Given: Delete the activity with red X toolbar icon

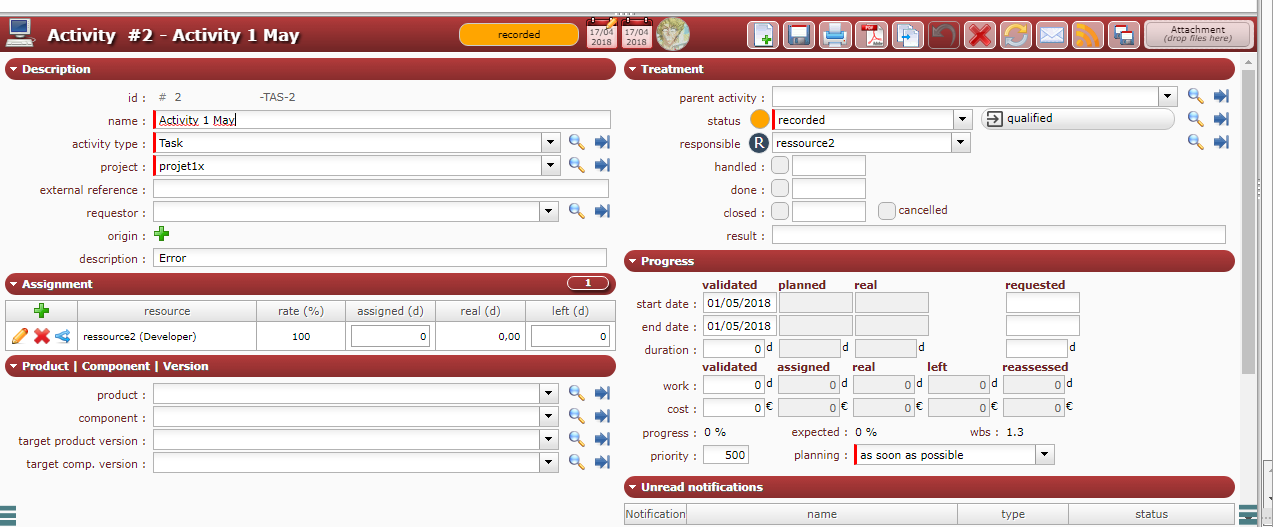Looking at the screenshot, I should (980, 35).
